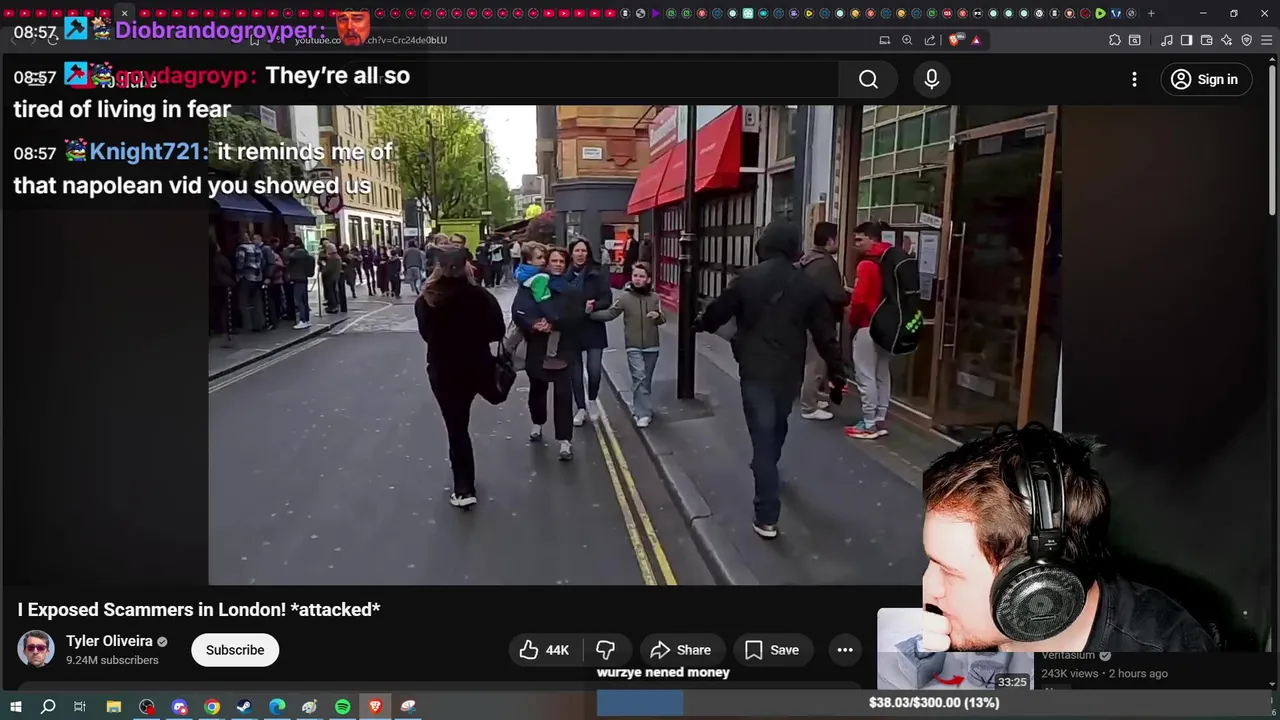Click the Brave Shields lion icon

coord(956,40)
